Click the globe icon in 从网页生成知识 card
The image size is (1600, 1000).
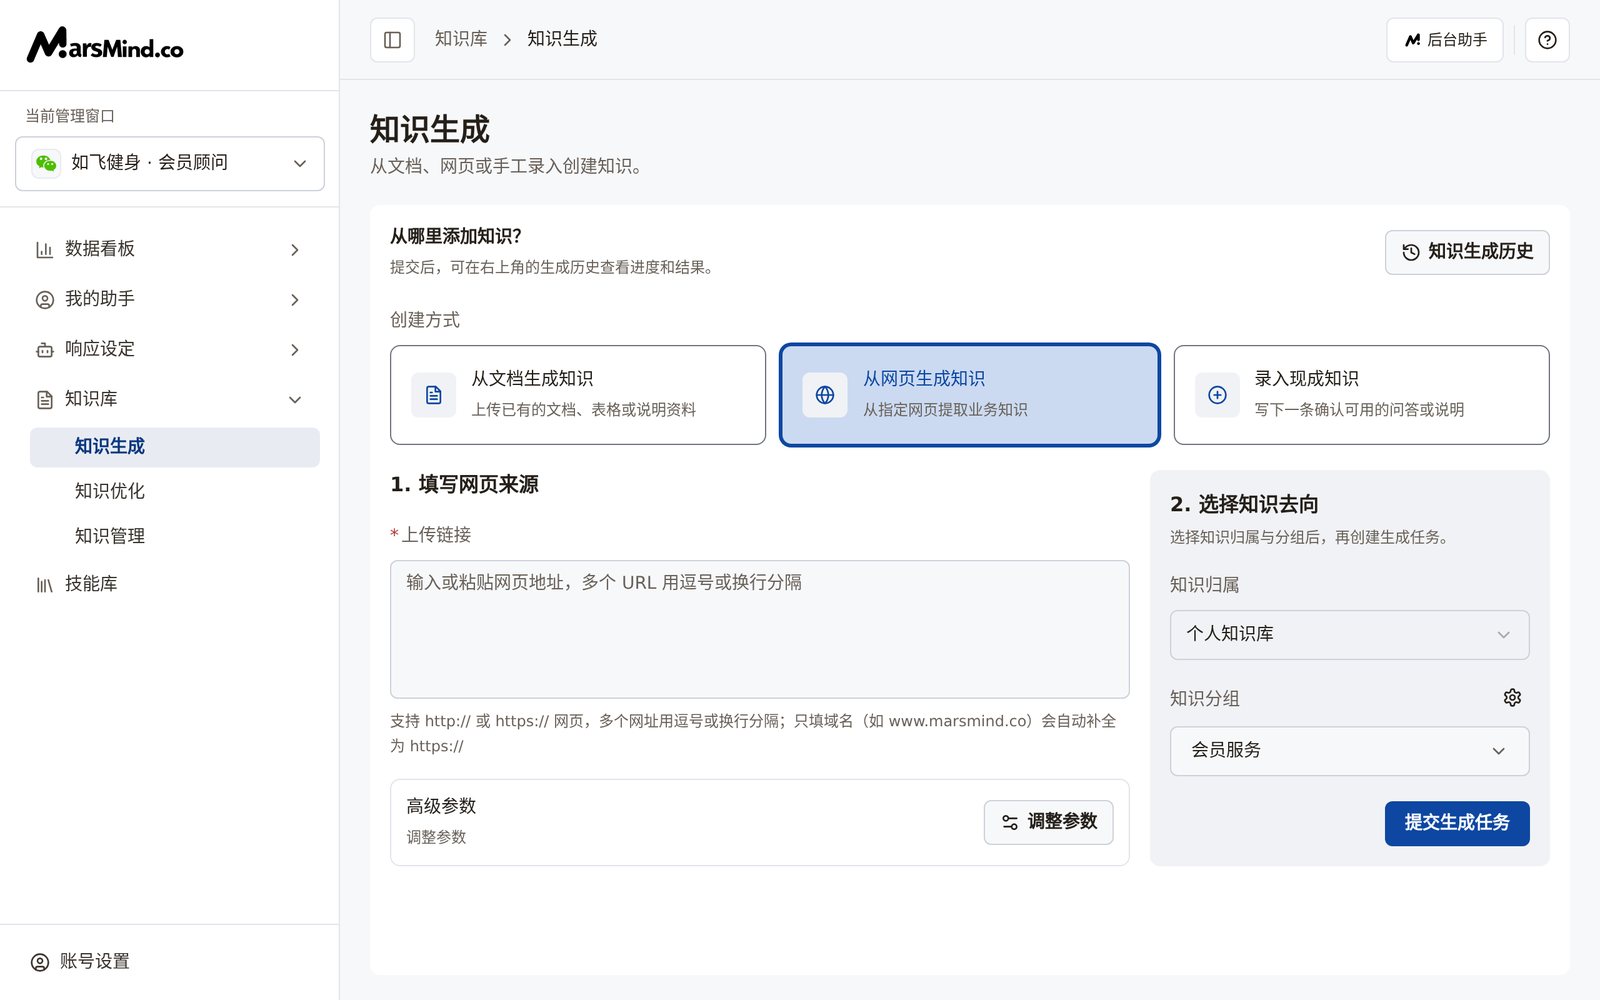(825, 395)
